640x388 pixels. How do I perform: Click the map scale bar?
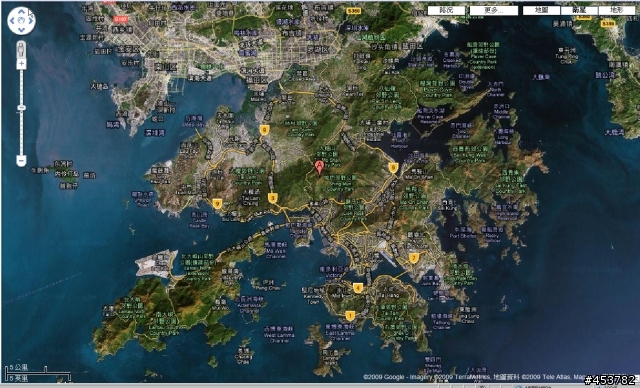[x=38, y=374]
